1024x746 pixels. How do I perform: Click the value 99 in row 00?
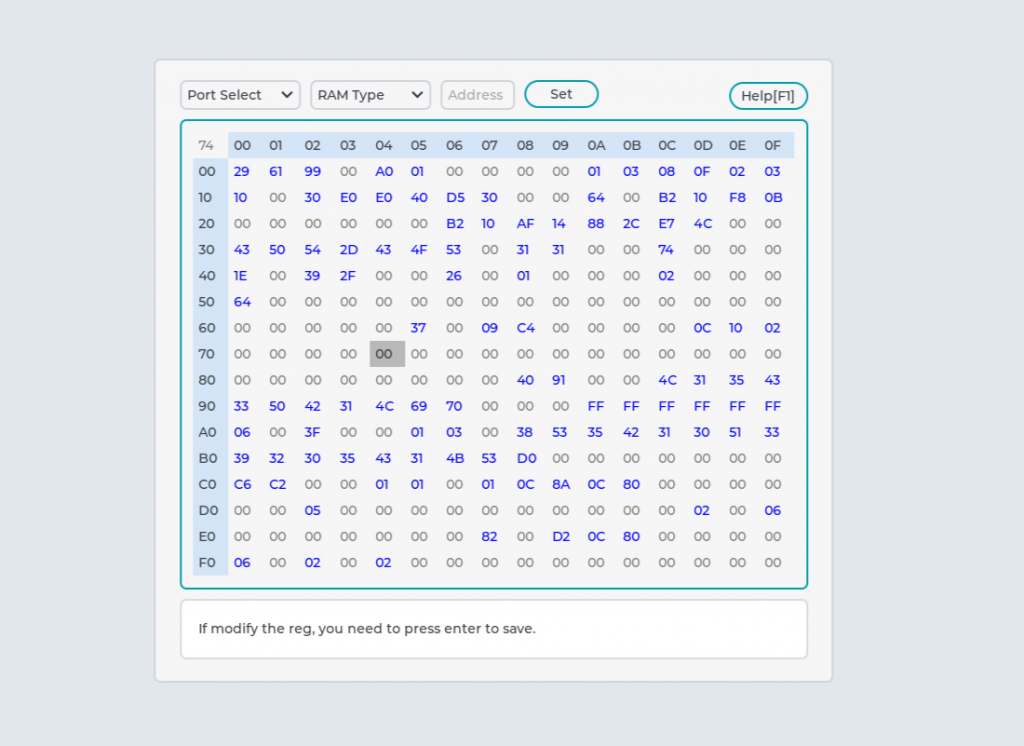coord(313,172)
